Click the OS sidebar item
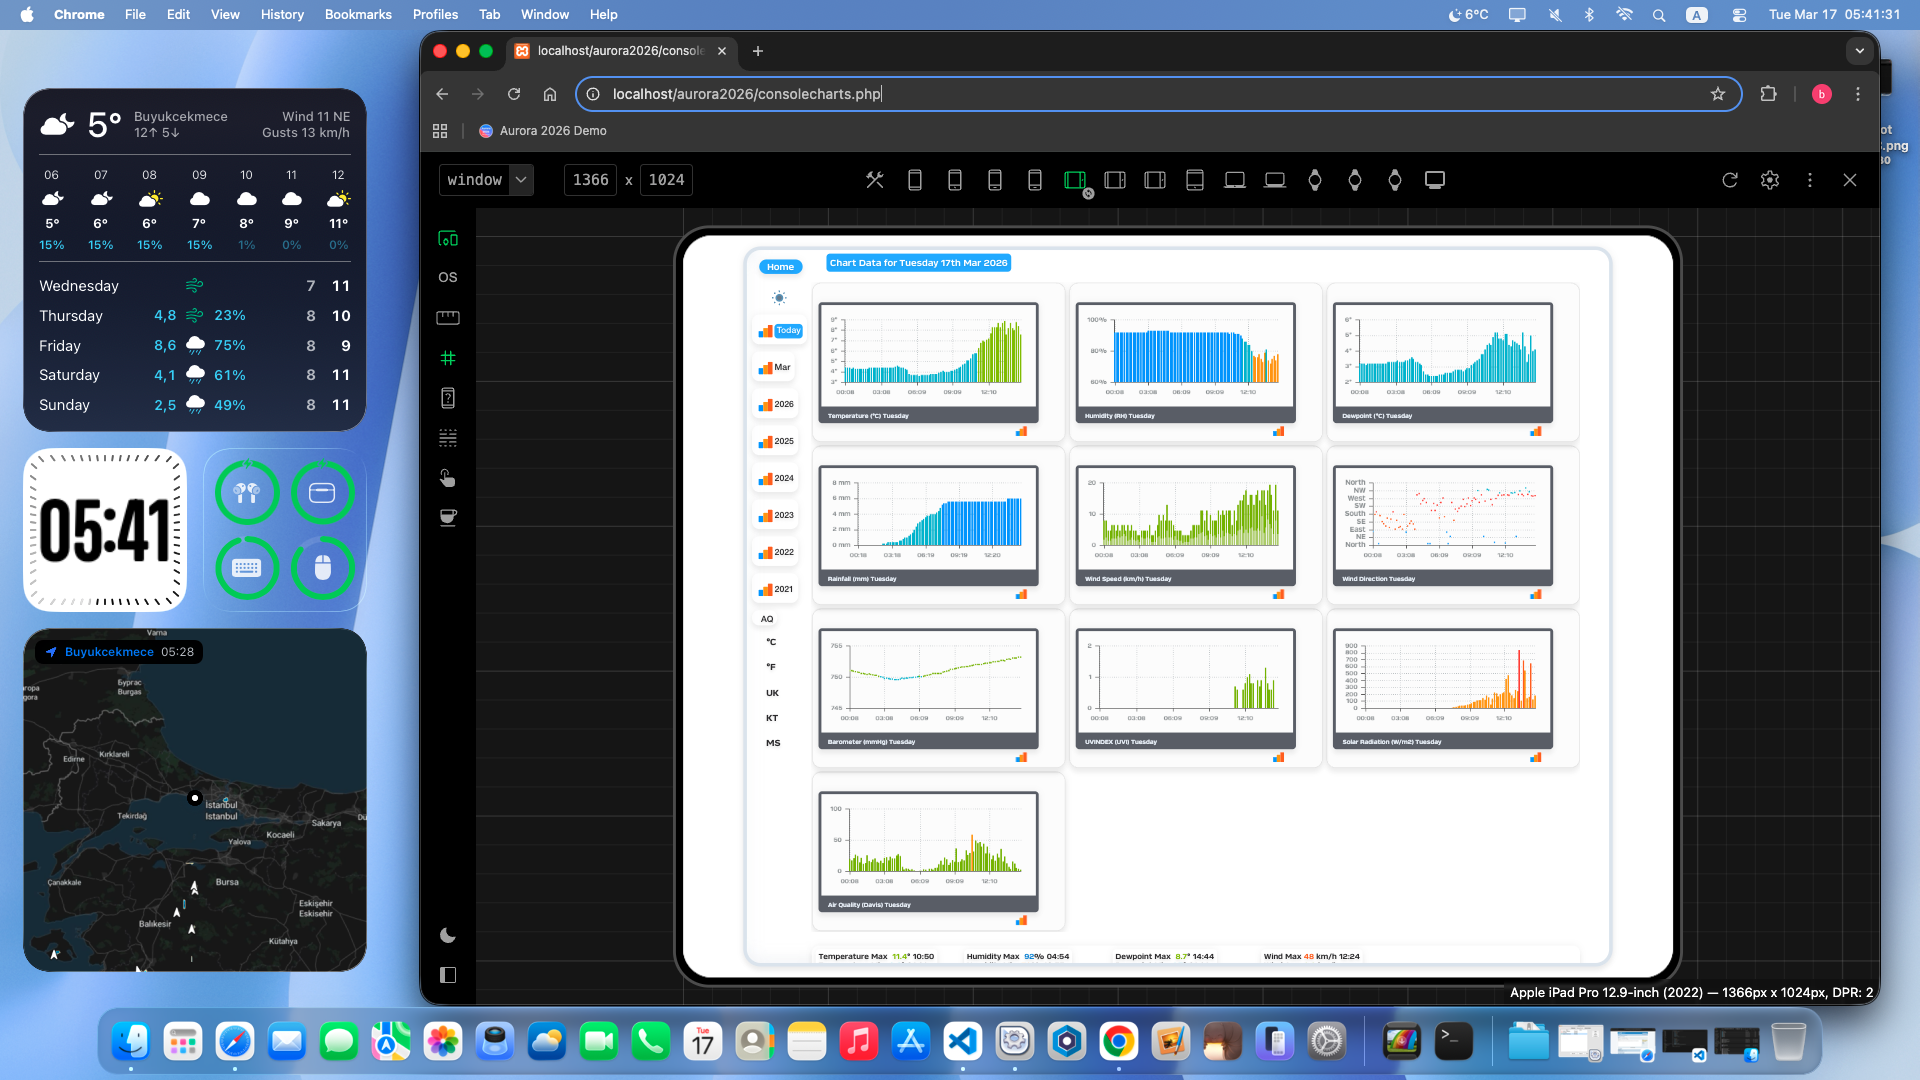This screenshot has height=1080, width=1920. [x=447, y=277]
